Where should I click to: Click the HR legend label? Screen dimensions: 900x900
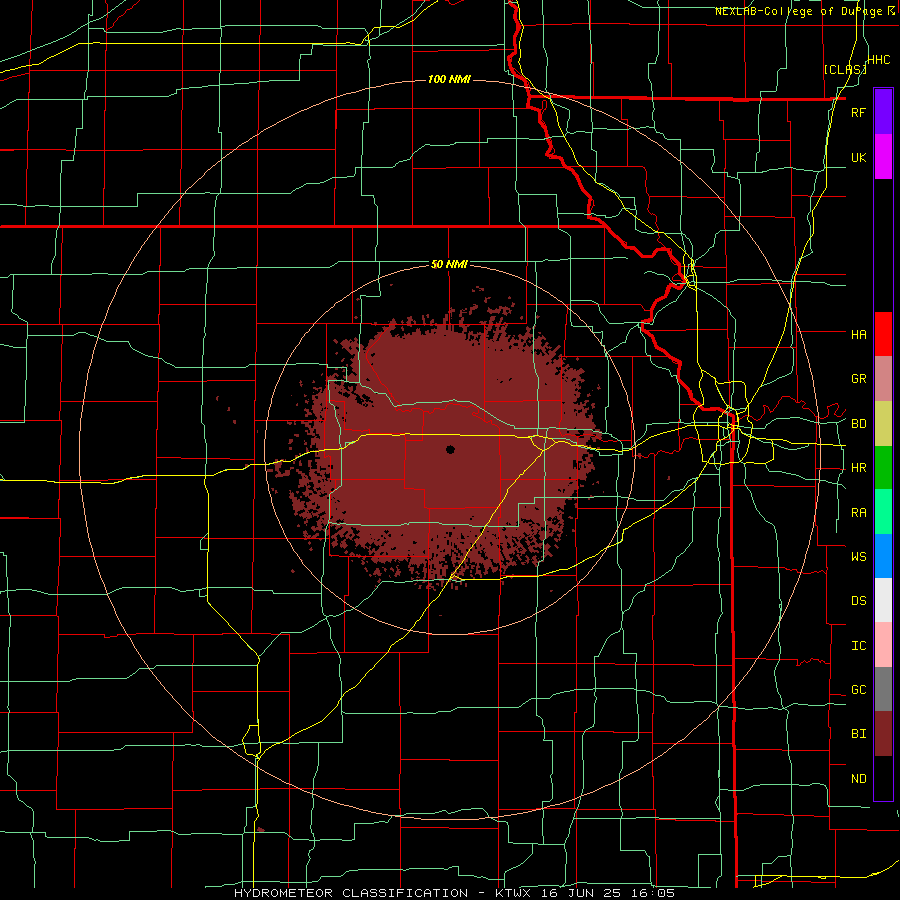(x=858, y=468)
